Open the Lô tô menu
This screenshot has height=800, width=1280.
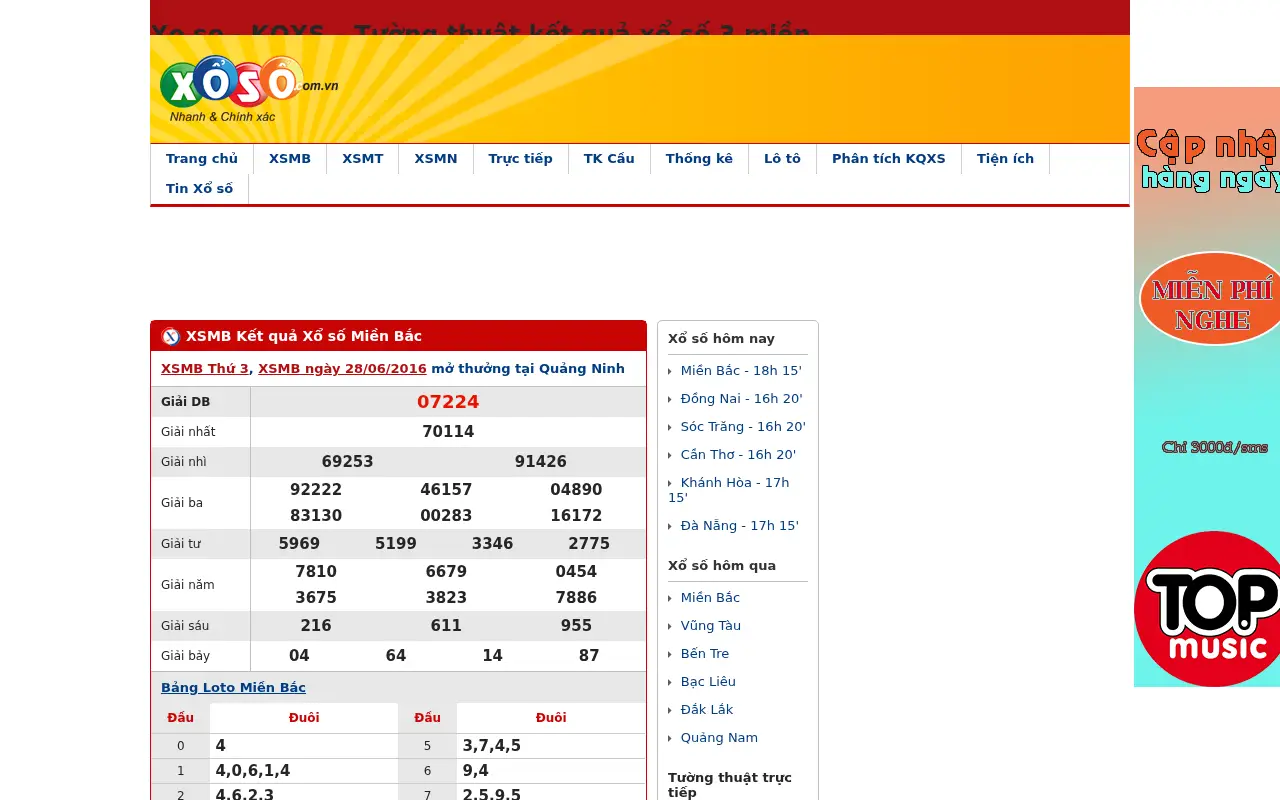pos(782,159)
